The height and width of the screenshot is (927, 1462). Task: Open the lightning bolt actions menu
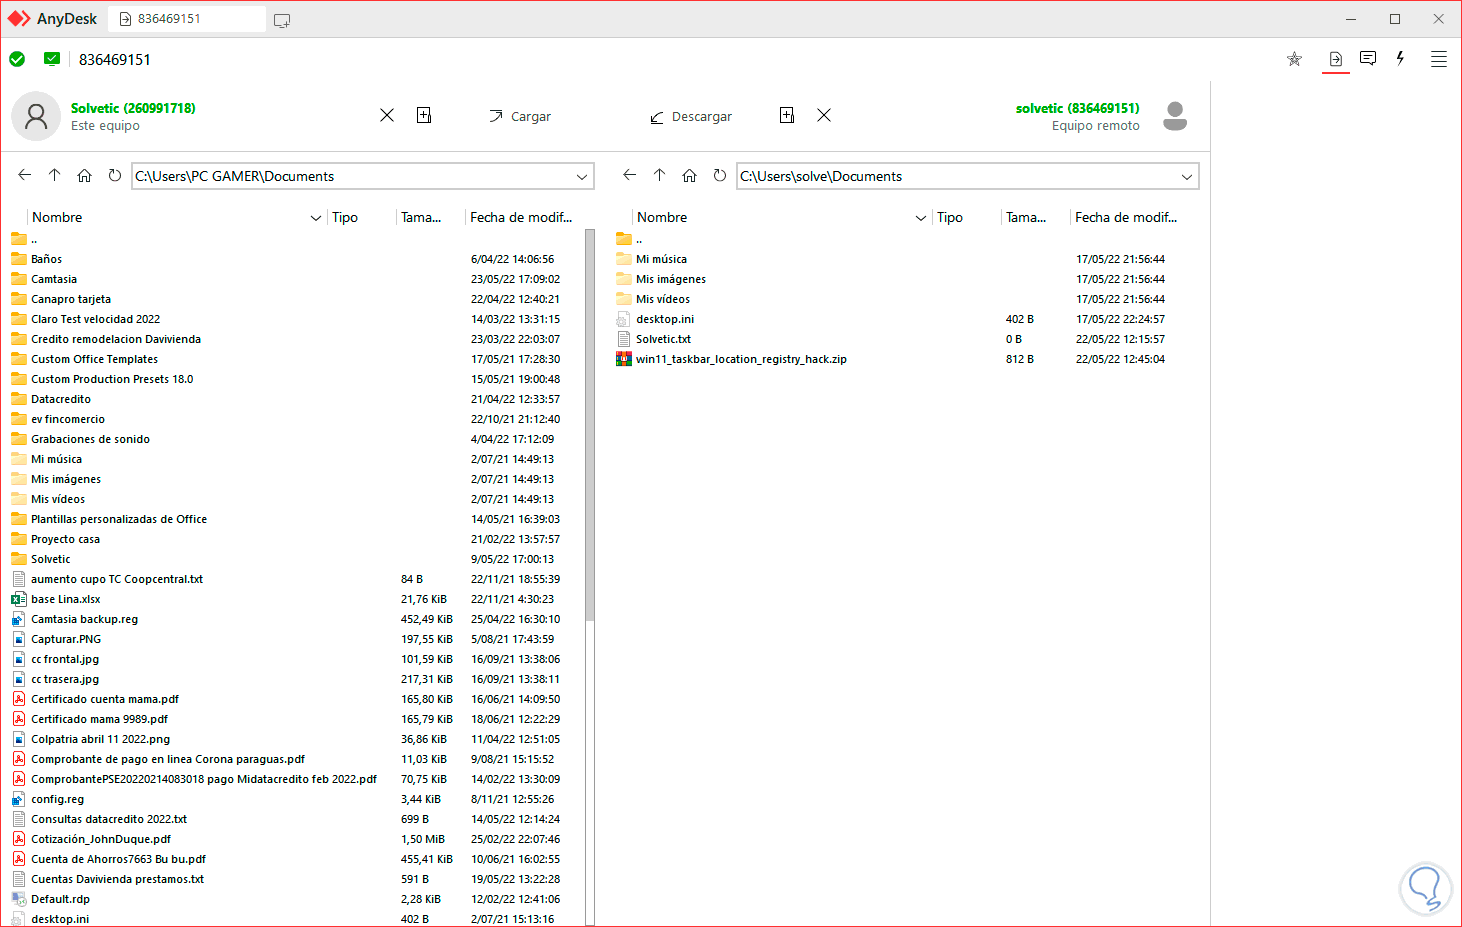[x=1400, y=58]
